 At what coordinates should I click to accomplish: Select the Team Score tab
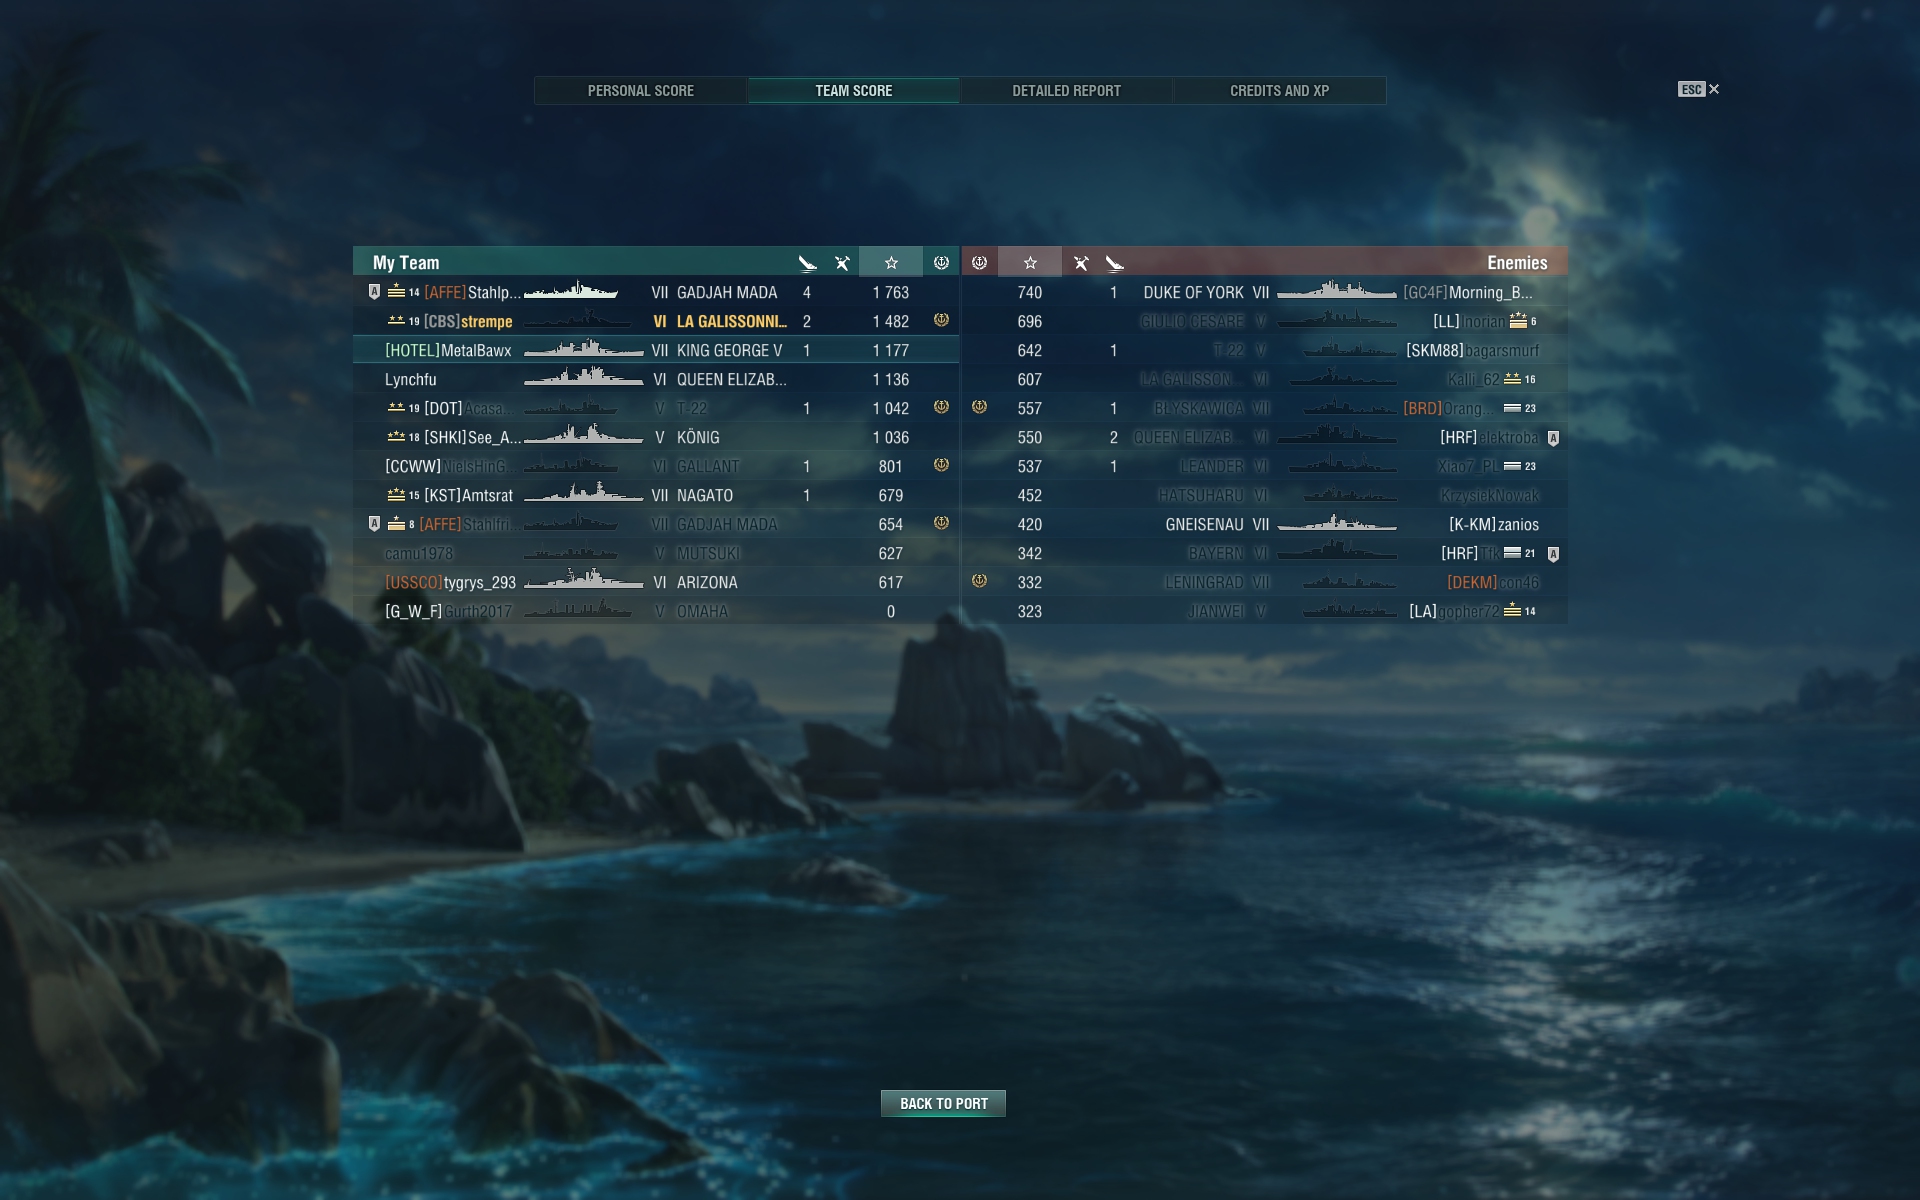click(853, 91)
